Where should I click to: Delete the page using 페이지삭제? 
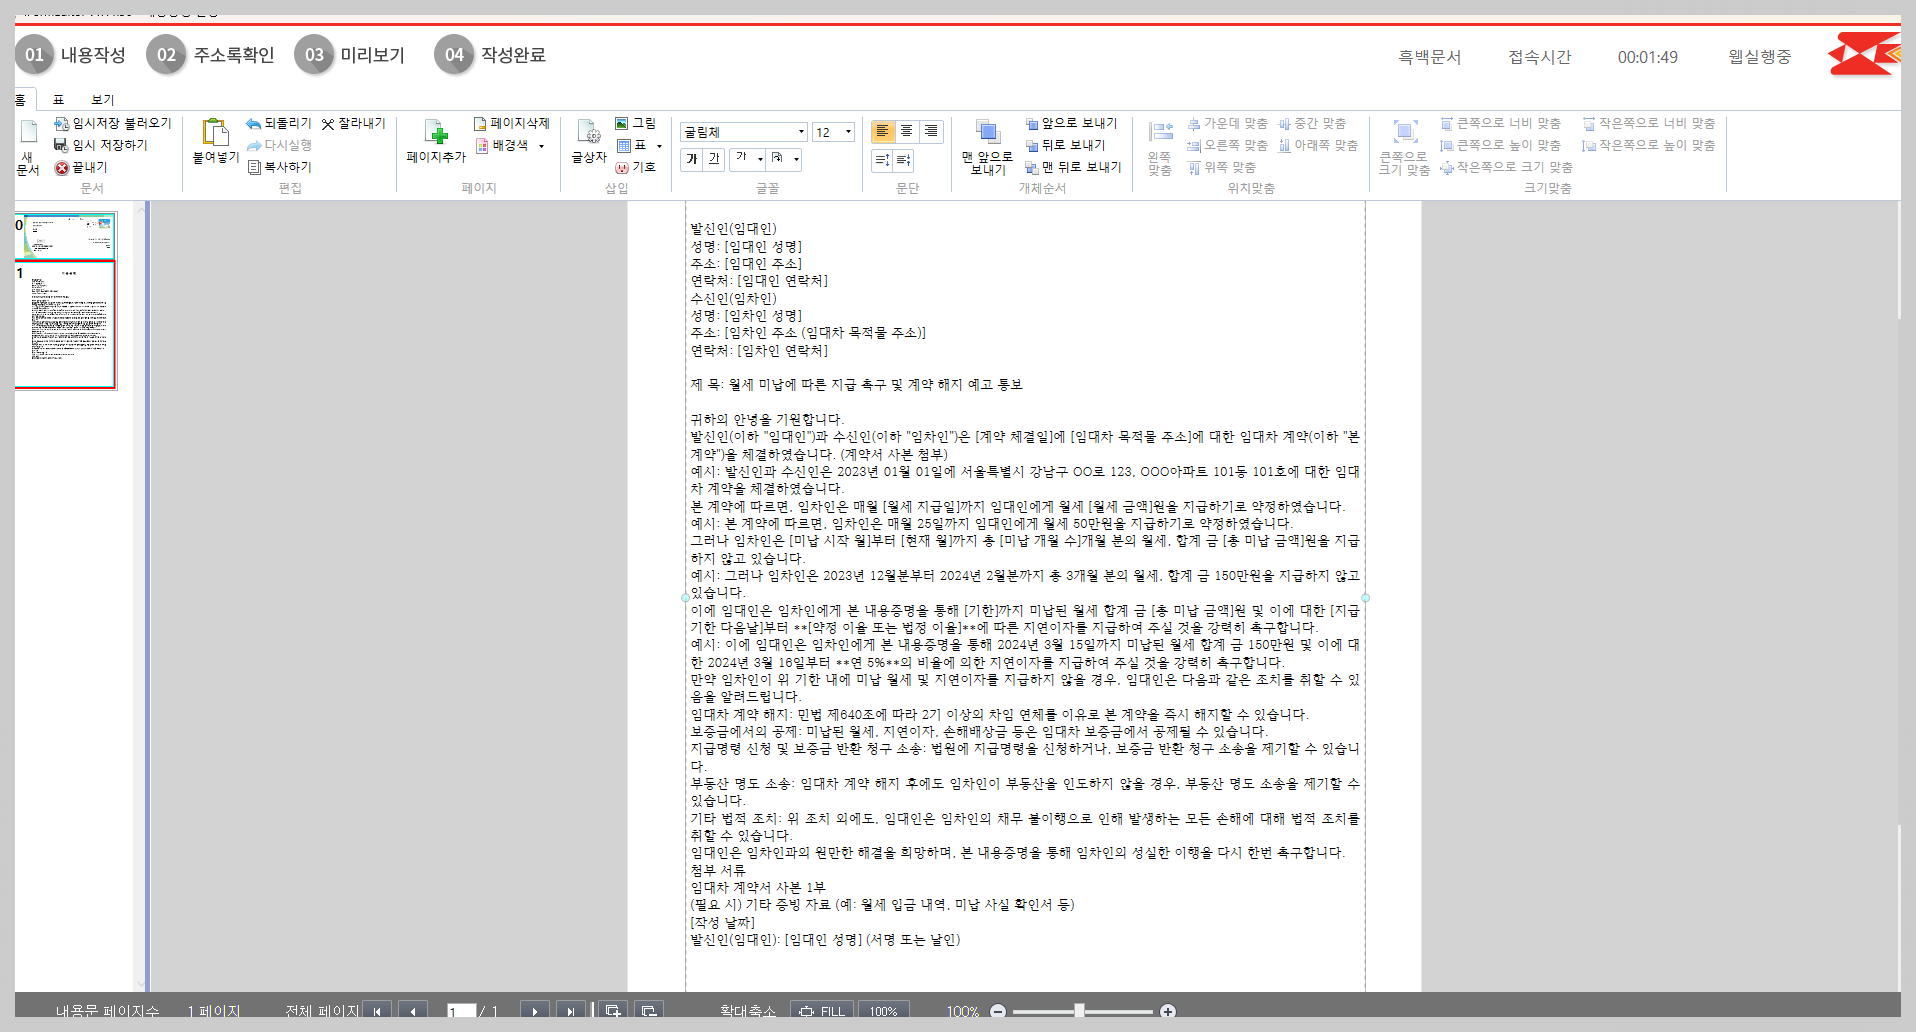coord(512,123)
